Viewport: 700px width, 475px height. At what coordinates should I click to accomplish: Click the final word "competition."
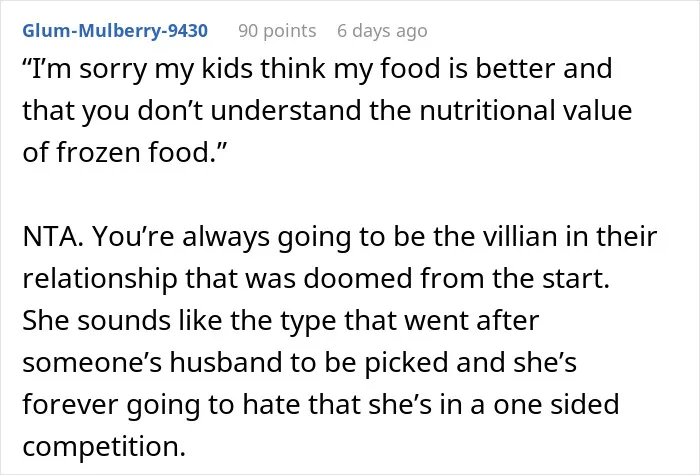tap(104, 446)
